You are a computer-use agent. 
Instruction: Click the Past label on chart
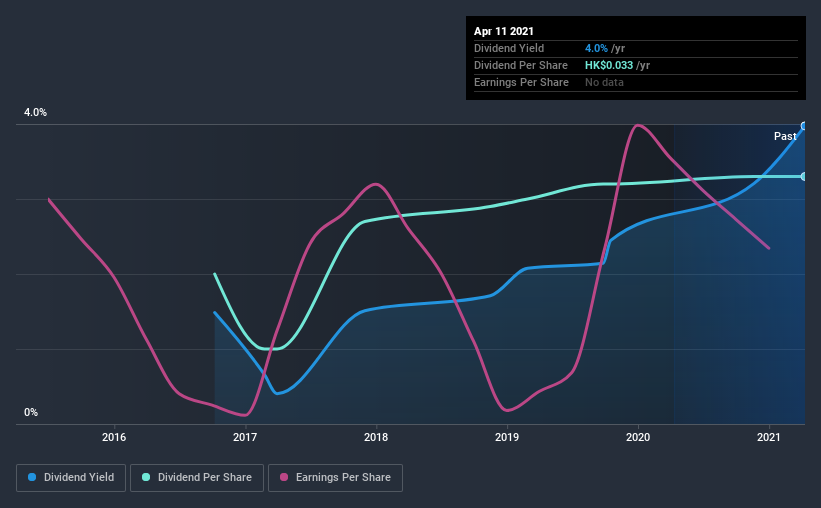(785, 136)
